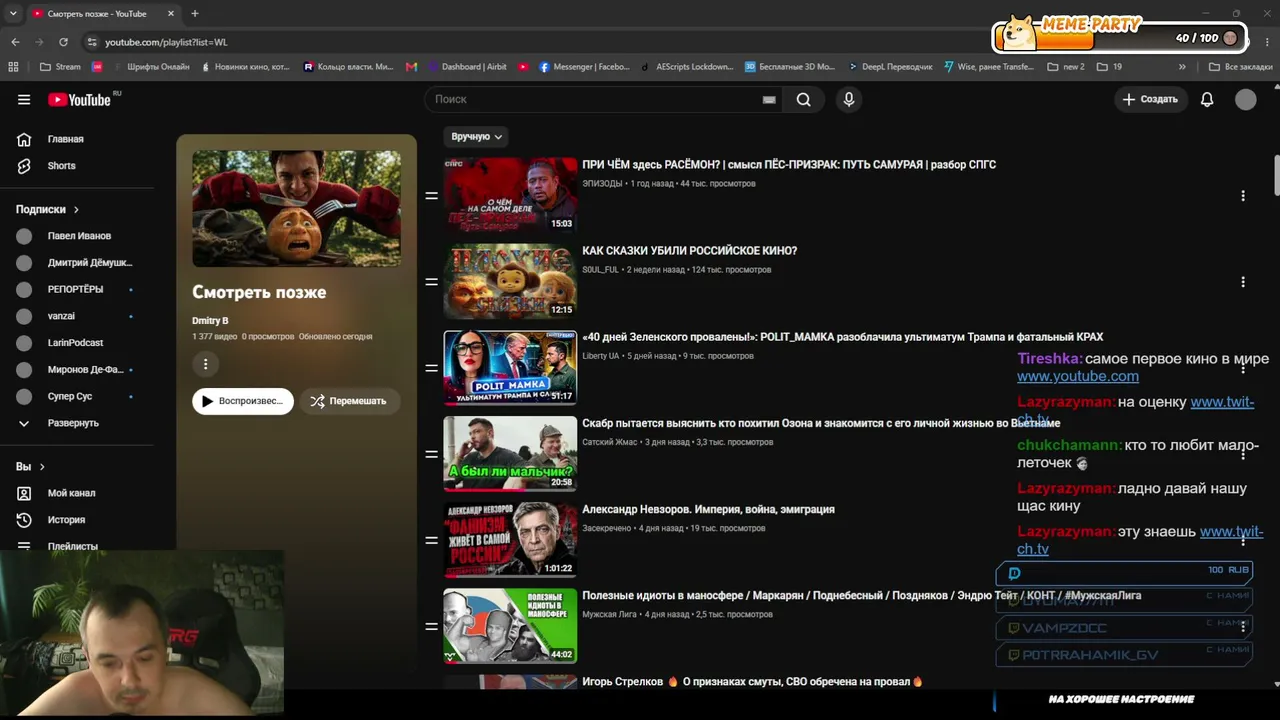
Task: Reload the page
Action: 63,42
